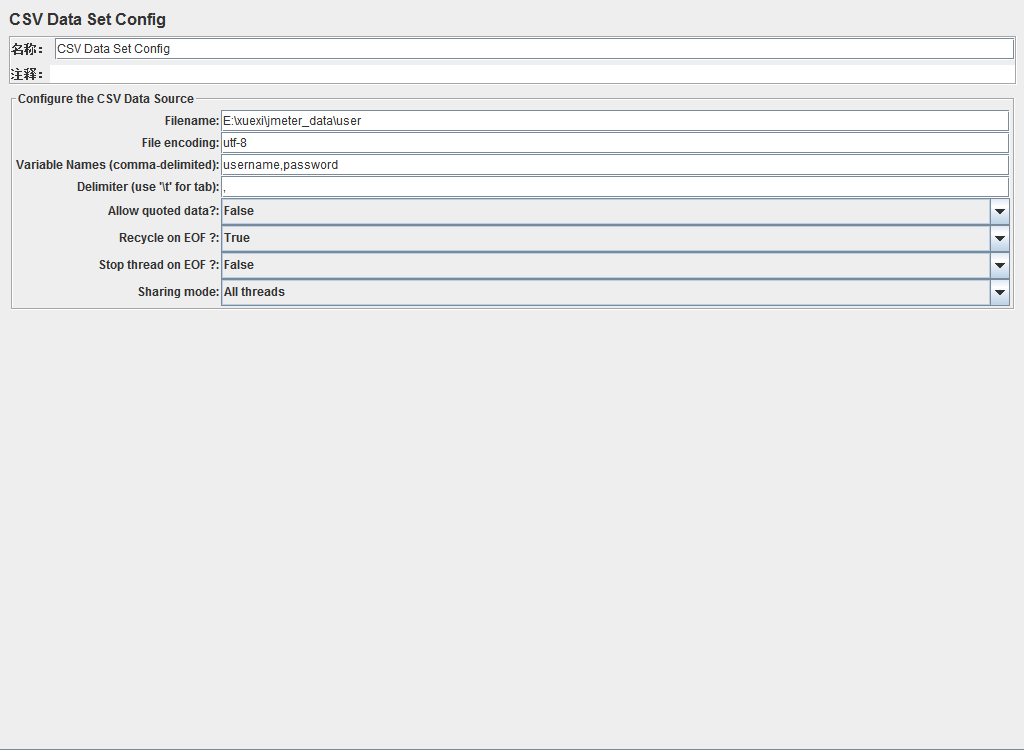Viewport: 1024px width, 750px height.
Task: Select the Recycle on EOF combo box showing True
Action: pyautogui.click(x=615, y=238)
